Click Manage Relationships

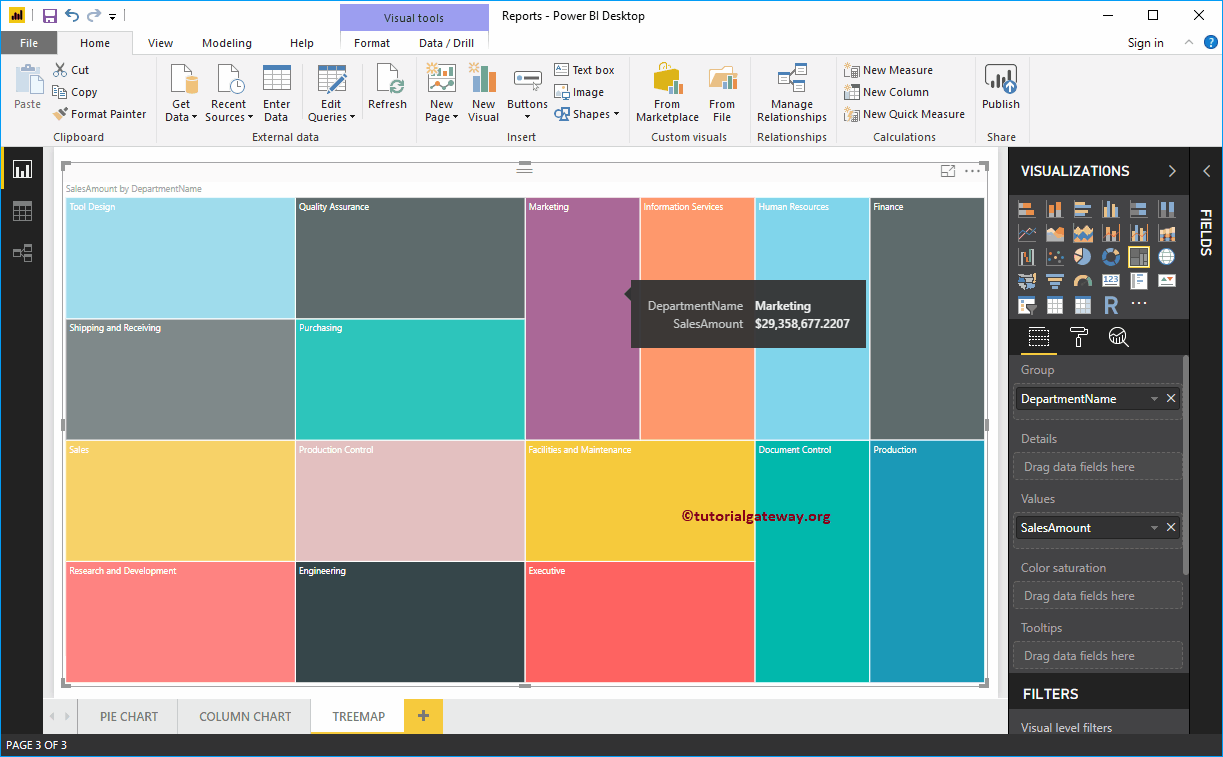click(x=792, y=93)
